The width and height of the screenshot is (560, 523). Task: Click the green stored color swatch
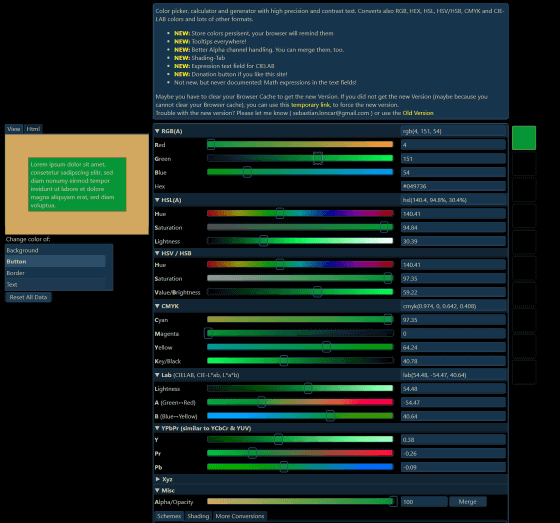(x=524, y=138)
